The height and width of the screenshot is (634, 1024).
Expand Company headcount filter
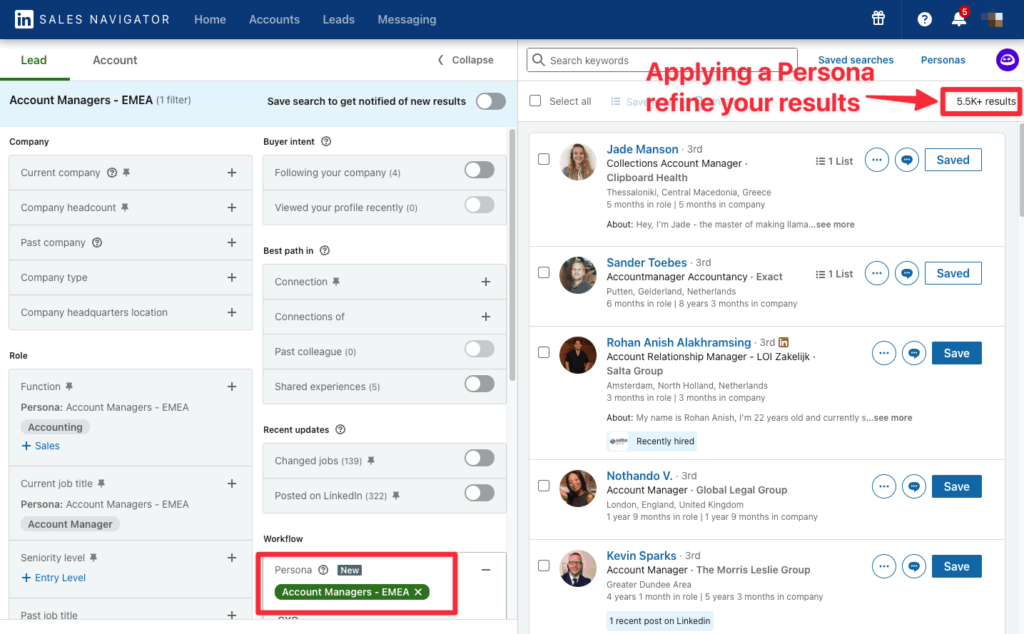click(232, 208)
